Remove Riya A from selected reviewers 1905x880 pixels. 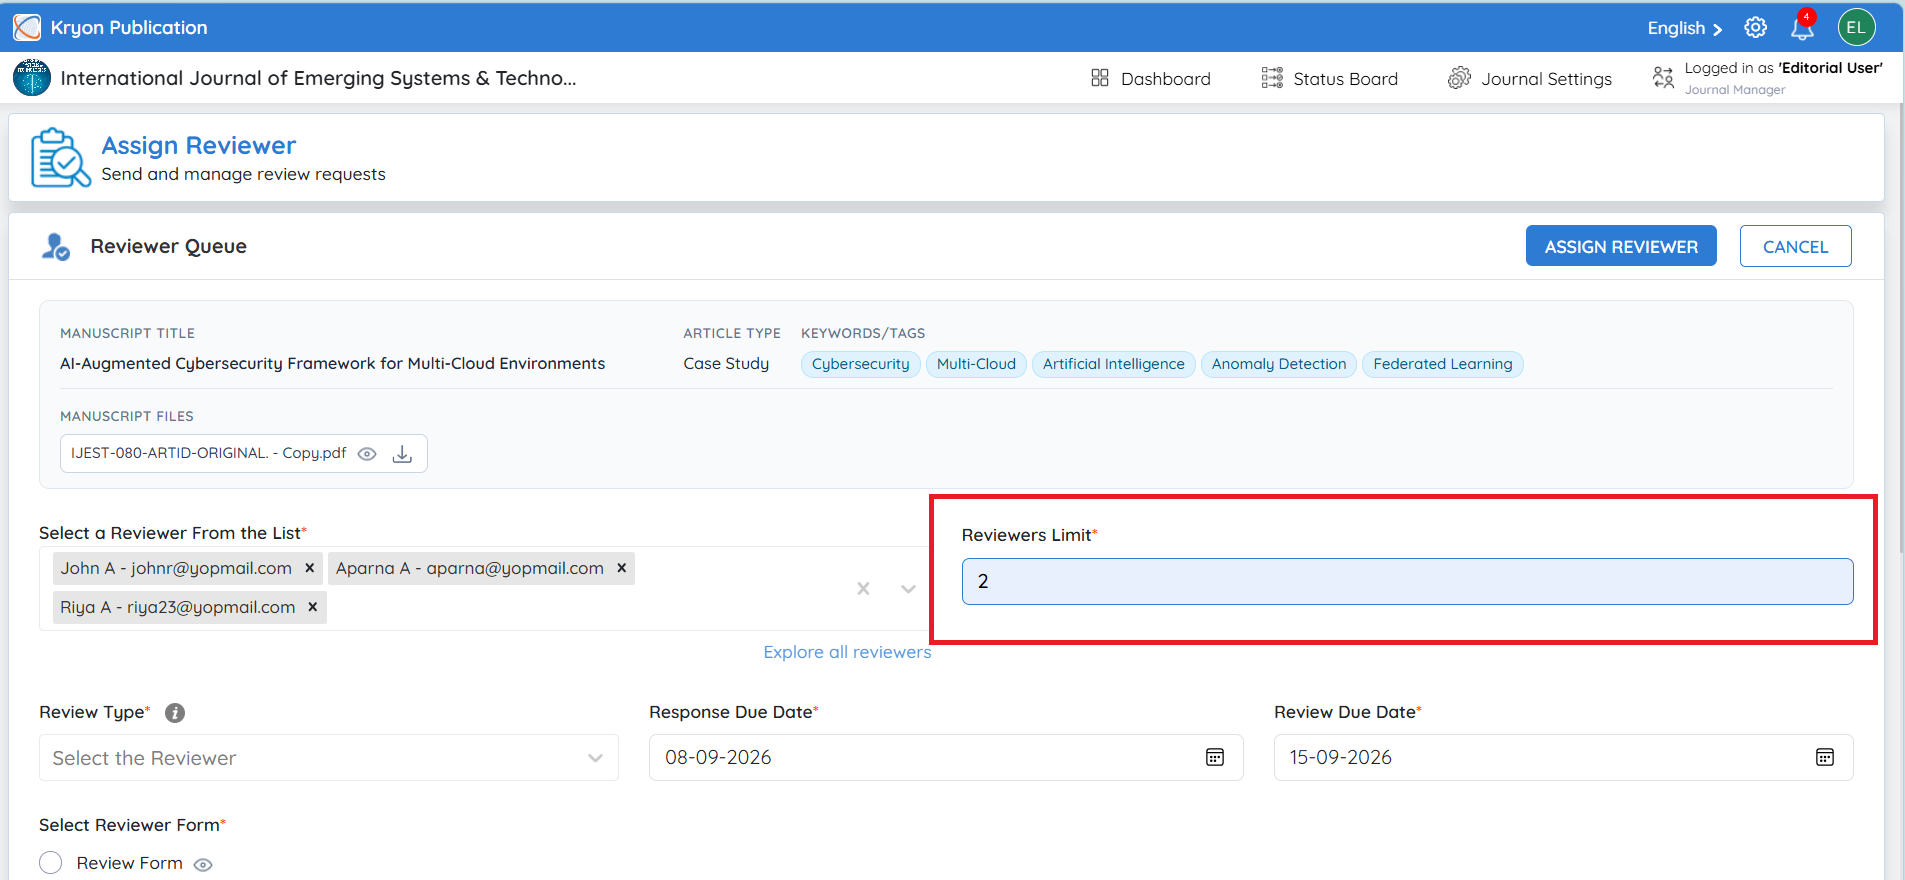(x=313, y=607)
